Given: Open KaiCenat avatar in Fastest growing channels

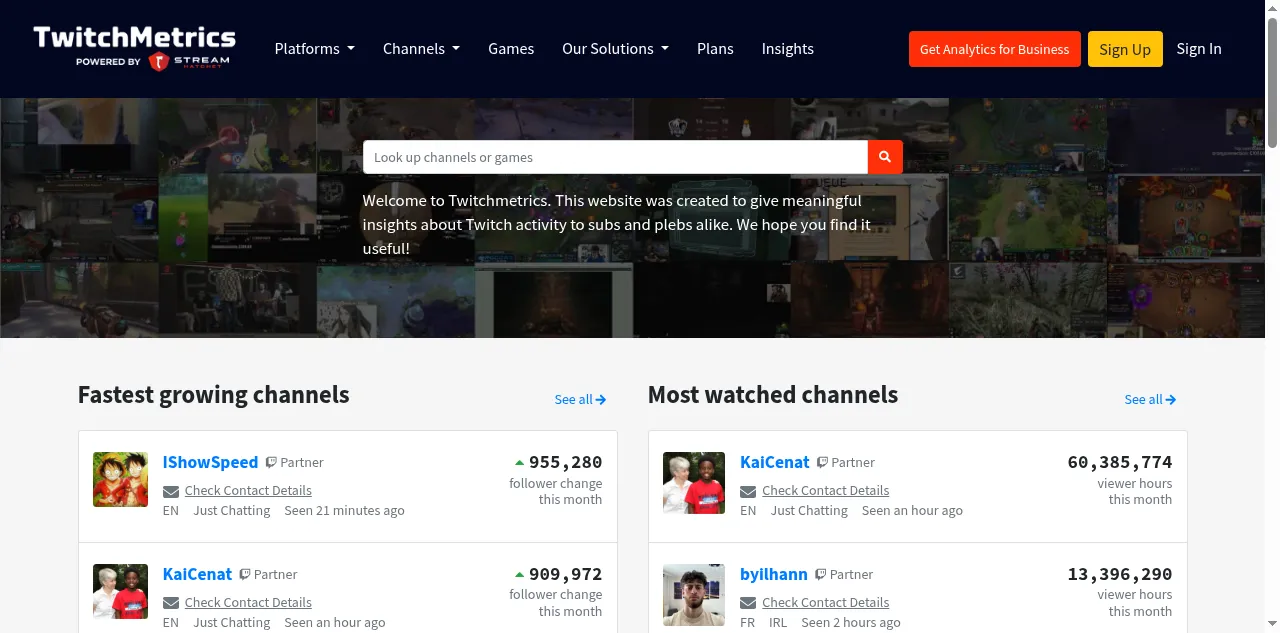Looking at the screenshot, I should click(121, 591).
